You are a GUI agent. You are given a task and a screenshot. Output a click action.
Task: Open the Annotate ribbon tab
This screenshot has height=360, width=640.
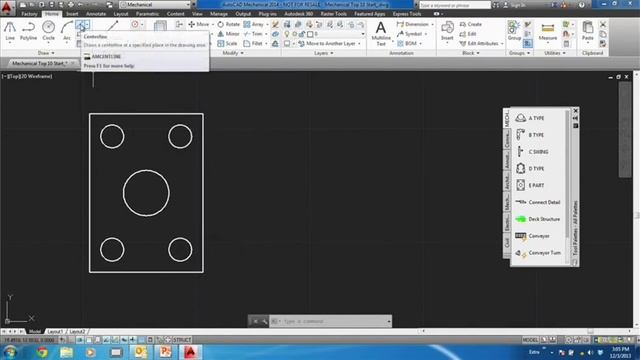tap(96, 14)
